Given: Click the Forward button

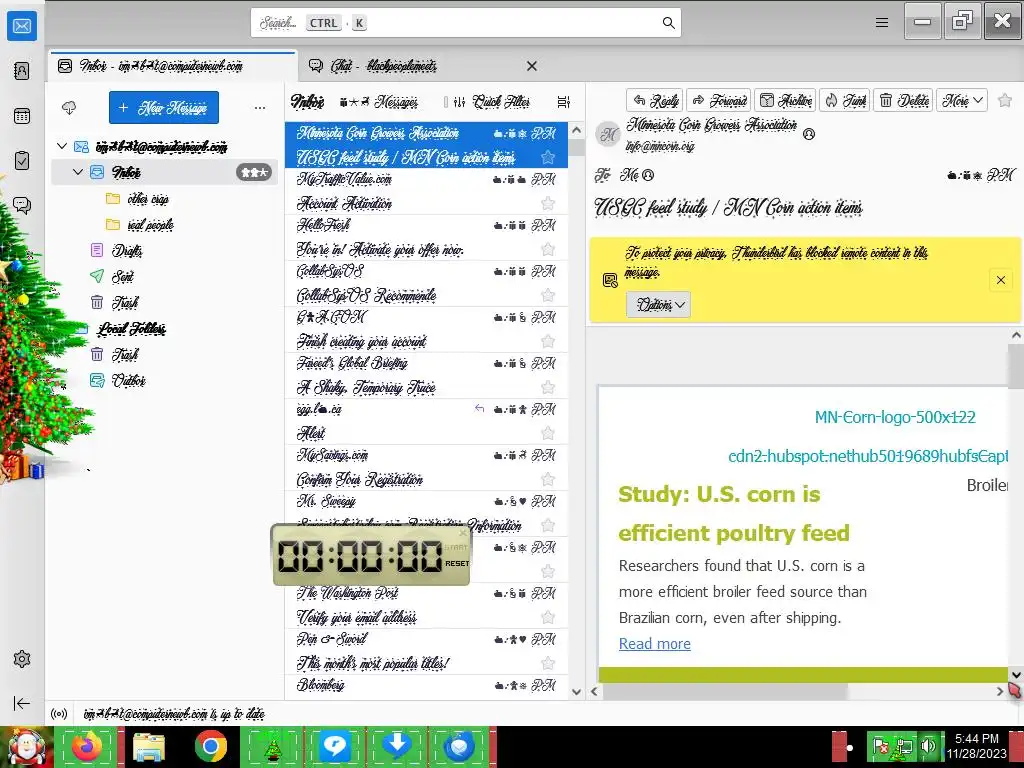Looking at the screenshot, I should click(x=718, y=101).
